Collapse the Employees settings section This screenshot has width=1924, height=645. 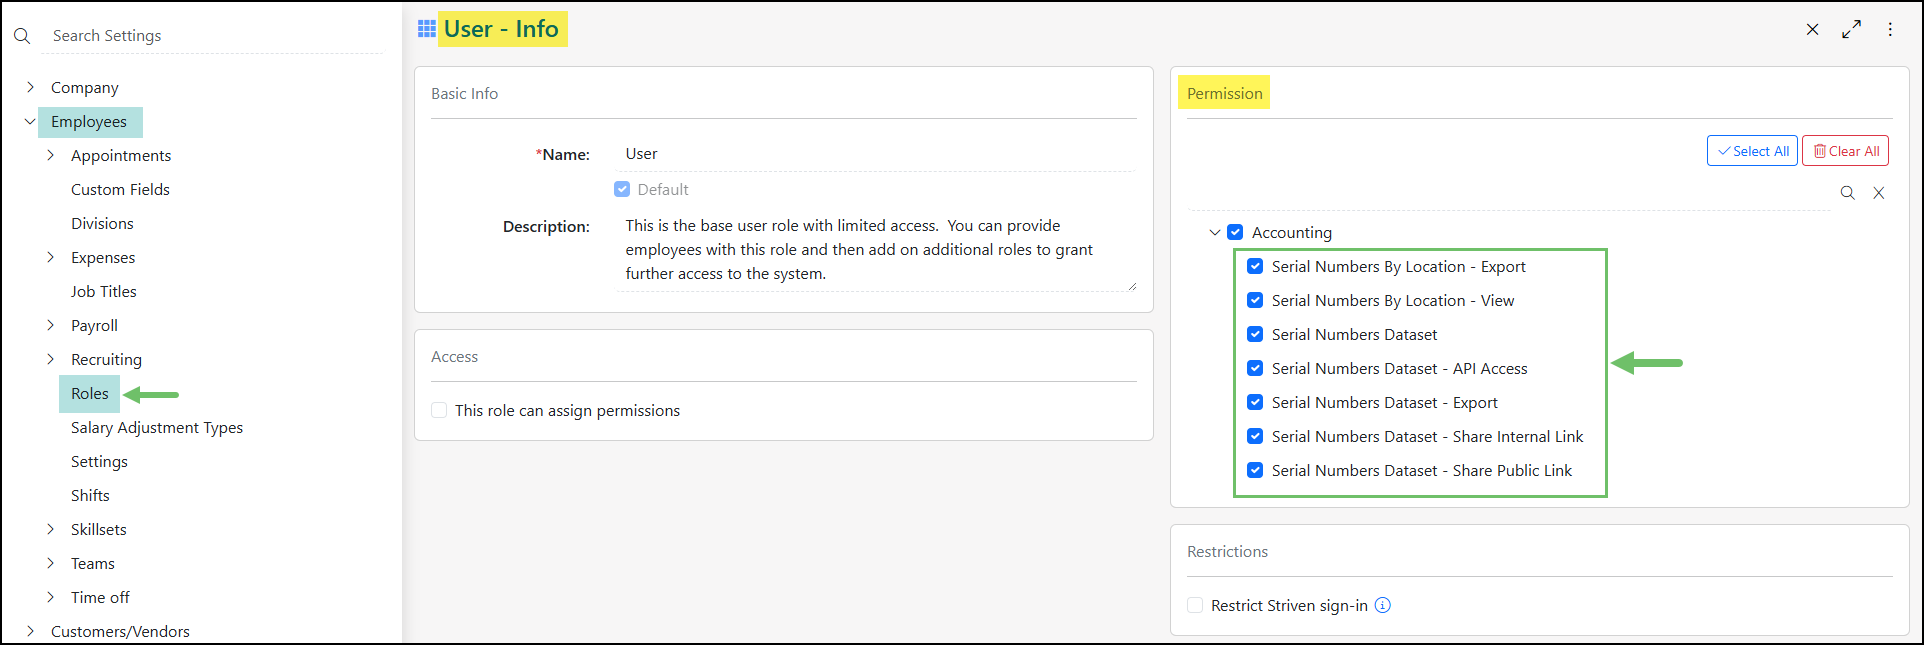coord(30,121)
